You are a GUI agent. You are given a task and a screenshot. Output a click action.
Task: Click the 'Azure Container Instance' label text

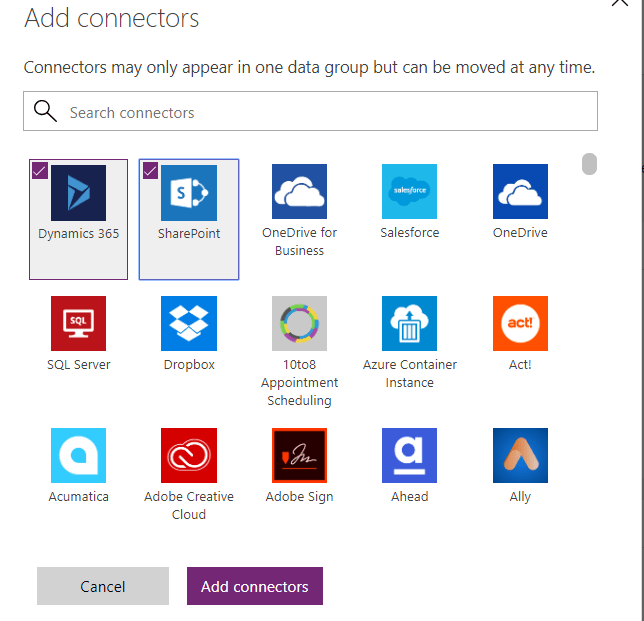click(409, 373)
